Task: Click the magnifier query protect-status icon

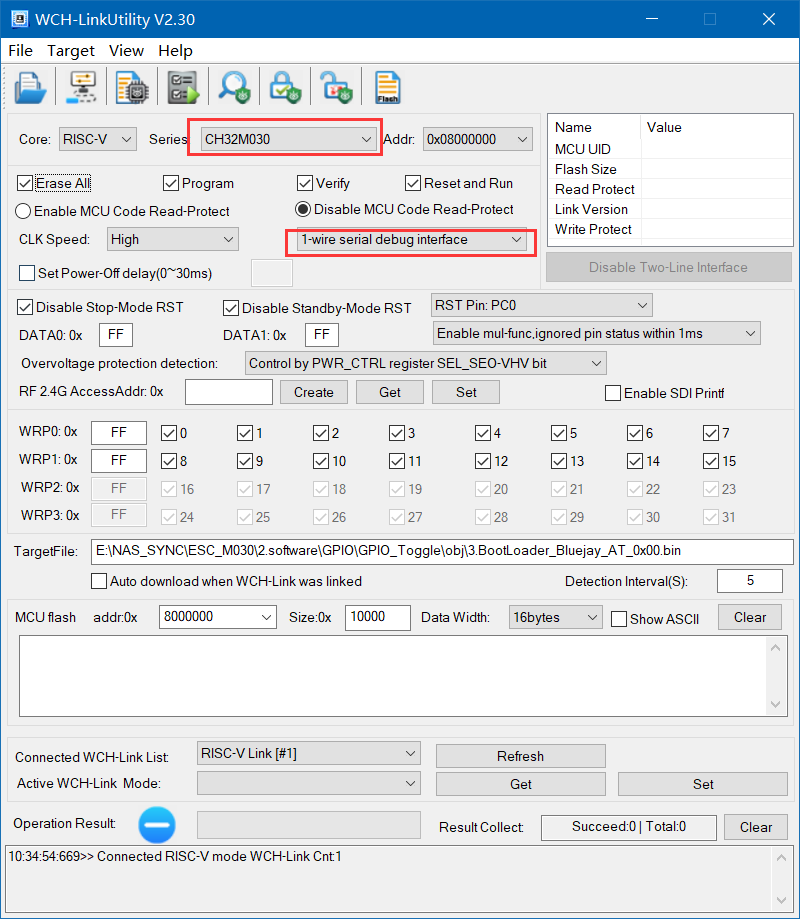Action: (236, 88)
